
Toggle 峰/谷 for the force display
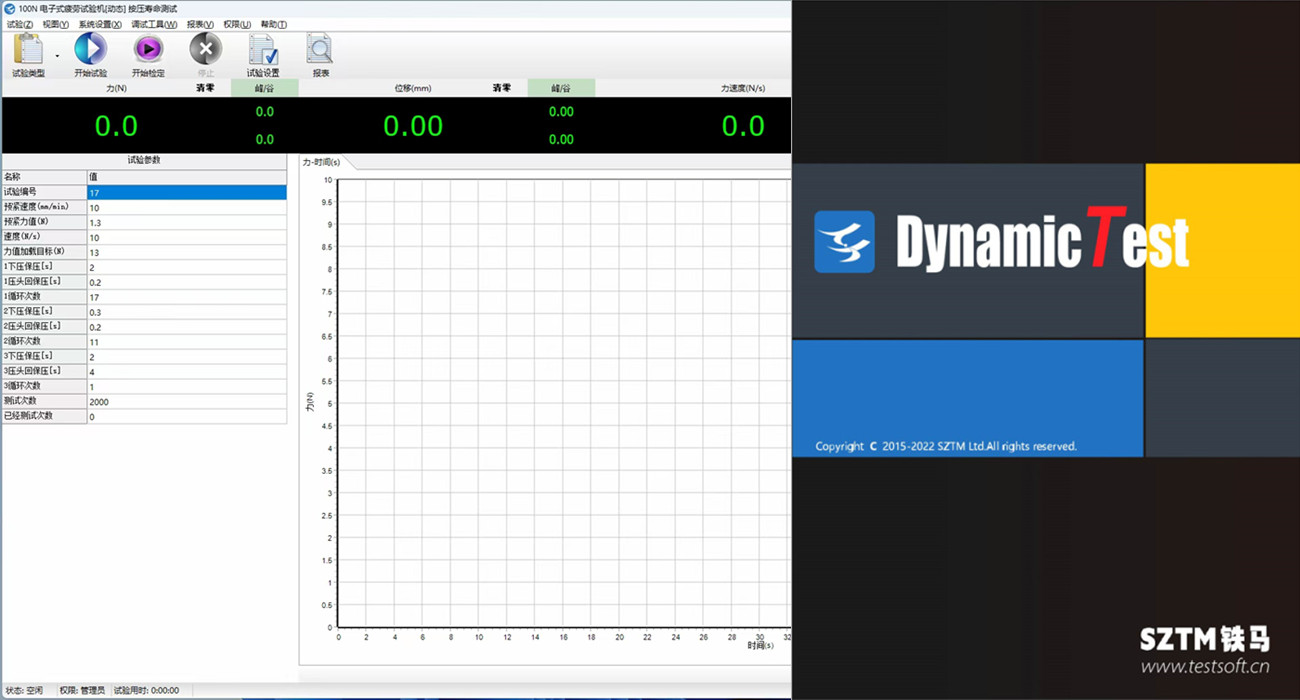pyautogui.click(x=264, y=88)
